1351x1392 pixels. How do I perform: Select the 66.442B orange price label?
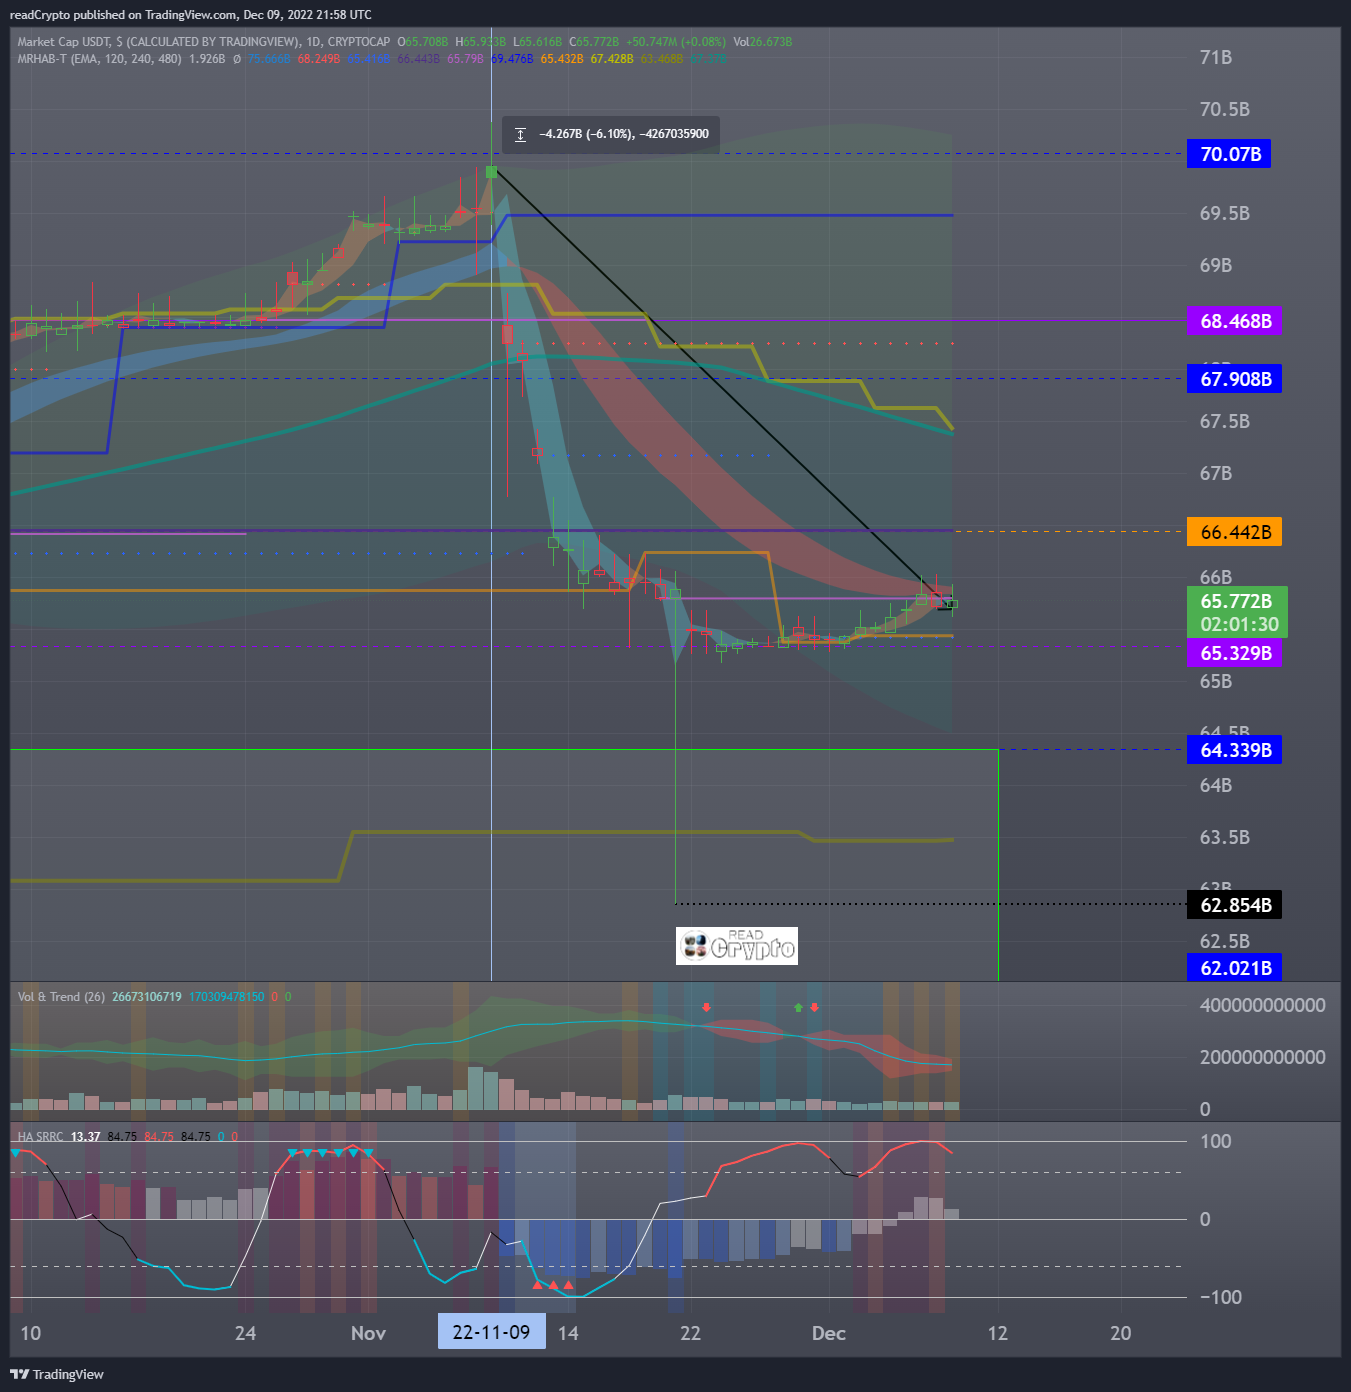pos(1235,532)
